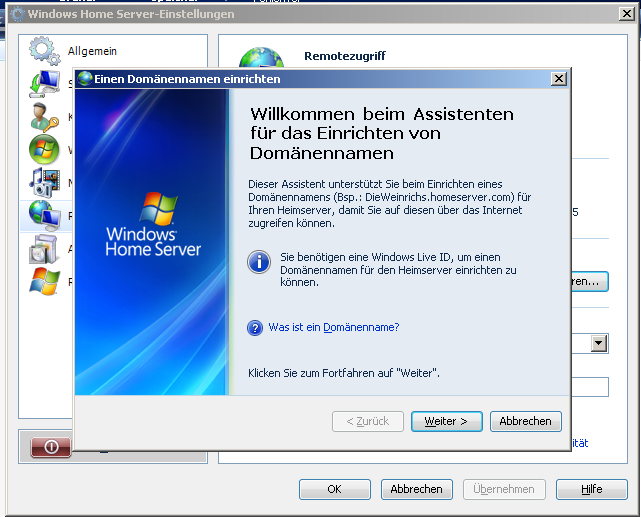Open the media sharing film-and-music icon

pos(43,182)
